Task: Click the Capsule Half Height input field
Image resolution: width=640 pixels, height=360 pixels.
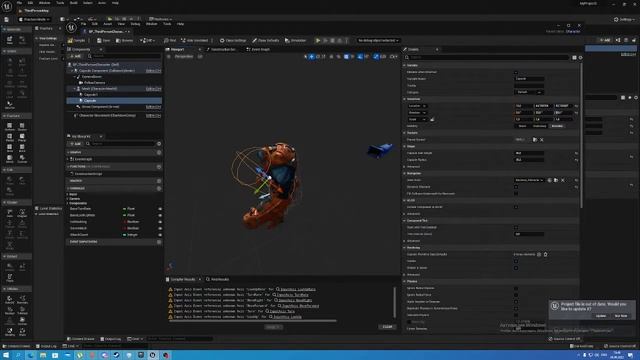Action: 529,153
